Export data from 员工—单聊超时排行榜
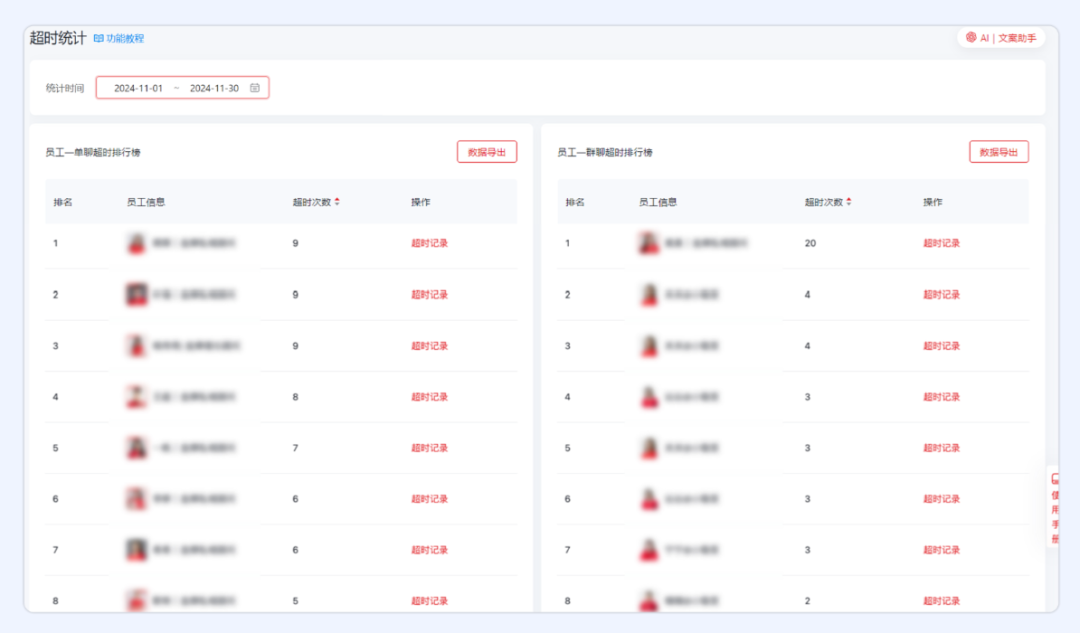The image size is (1080, 633). (487, 152)
